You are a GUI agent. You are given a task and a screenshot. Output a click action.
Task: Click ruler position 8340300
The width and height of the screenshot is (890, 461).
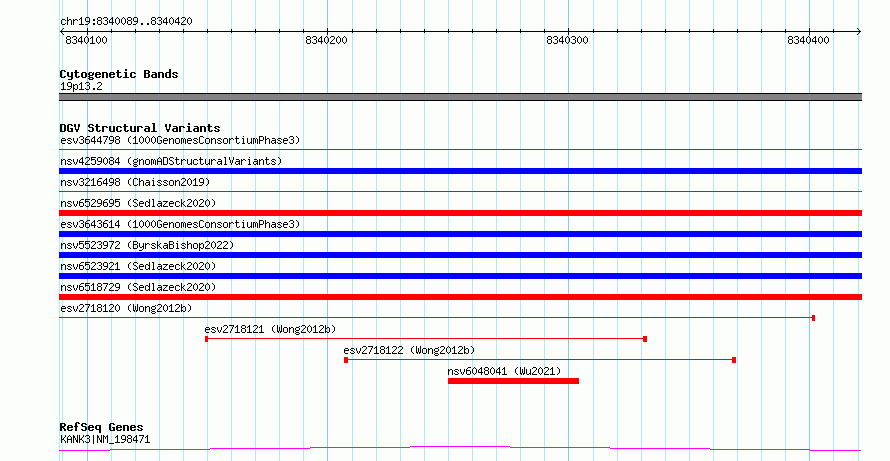[568, 40]
